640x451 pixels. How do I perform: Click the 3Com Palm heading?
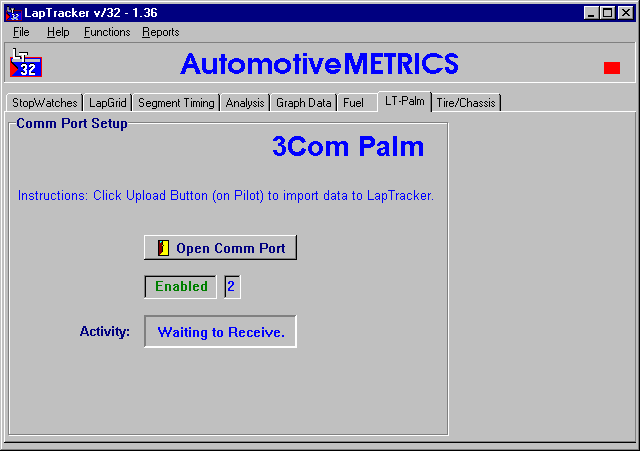click(x=348, y=147)
